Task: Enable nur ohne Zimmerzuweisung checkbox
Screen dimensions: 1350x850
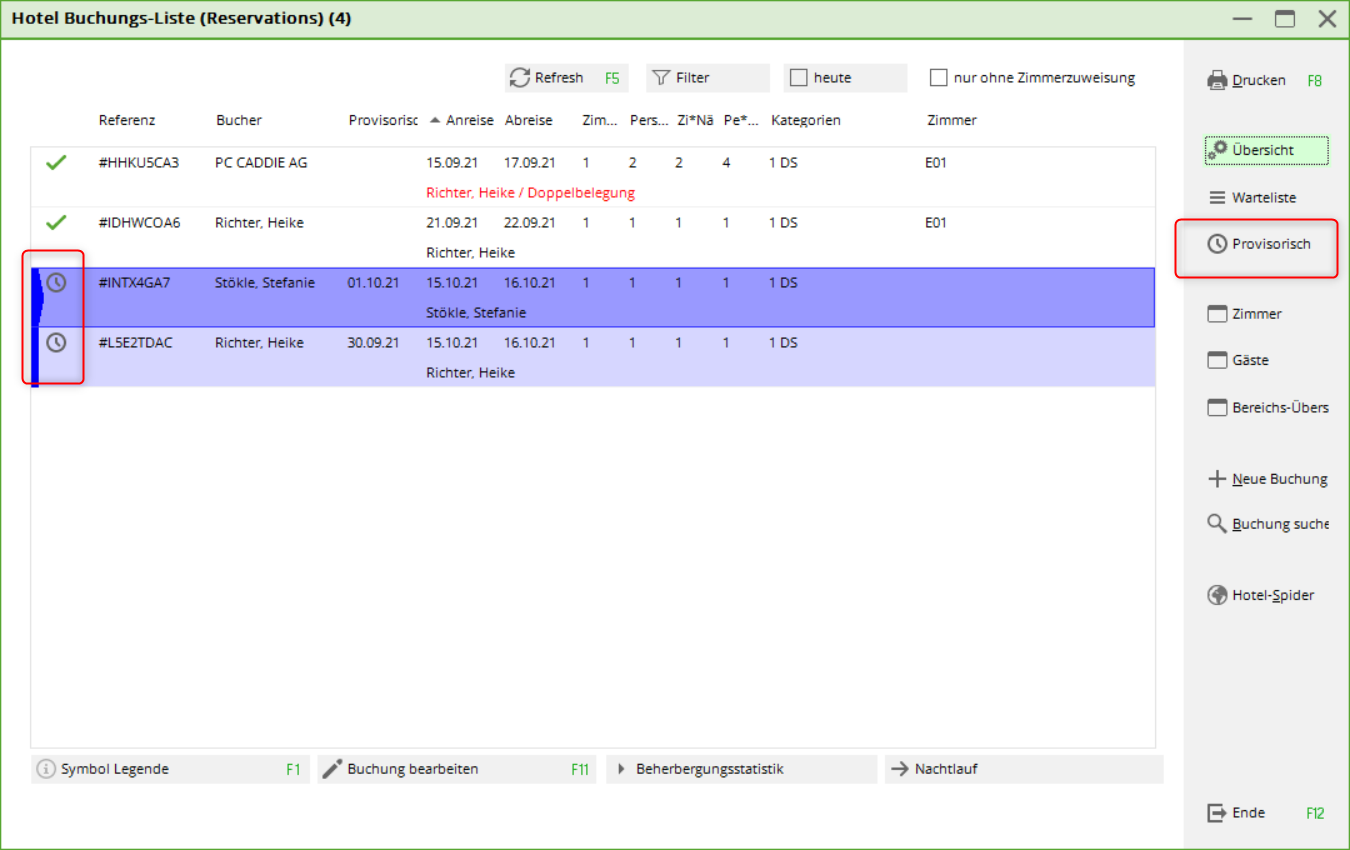Action: 938,78
